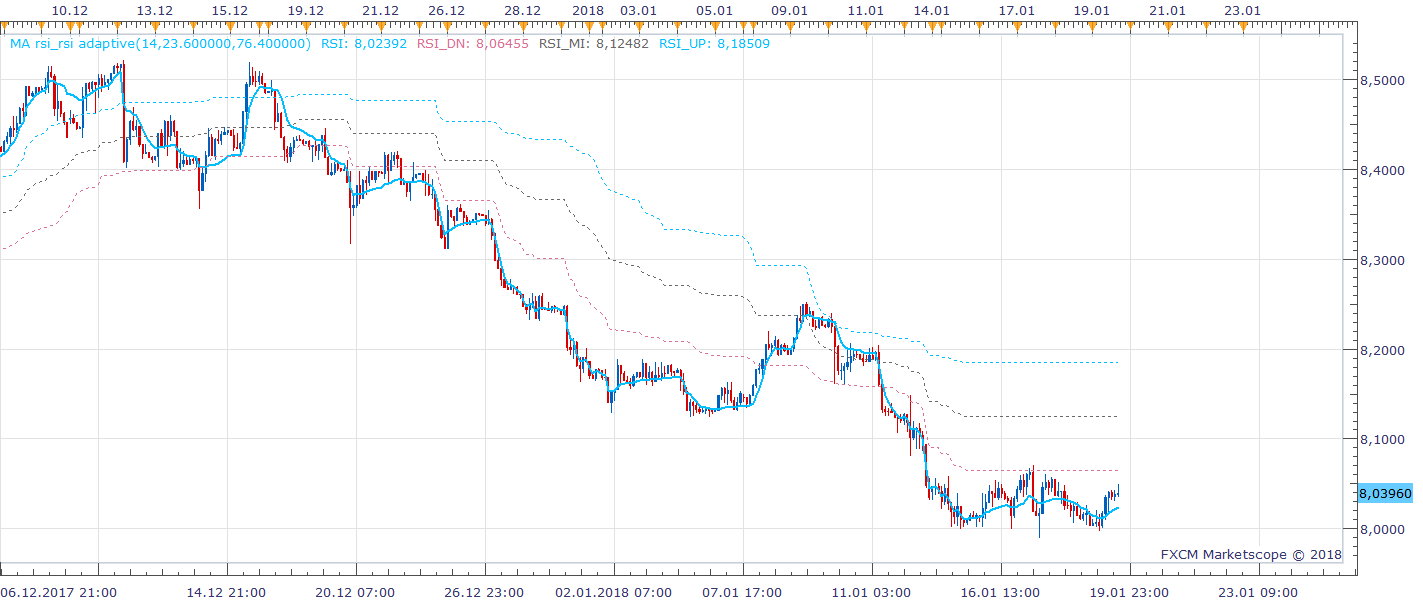This screenshot has height=605, width=1423.
Task: Click the 19.12 date label on top axis
Action: tap(305, 9)
